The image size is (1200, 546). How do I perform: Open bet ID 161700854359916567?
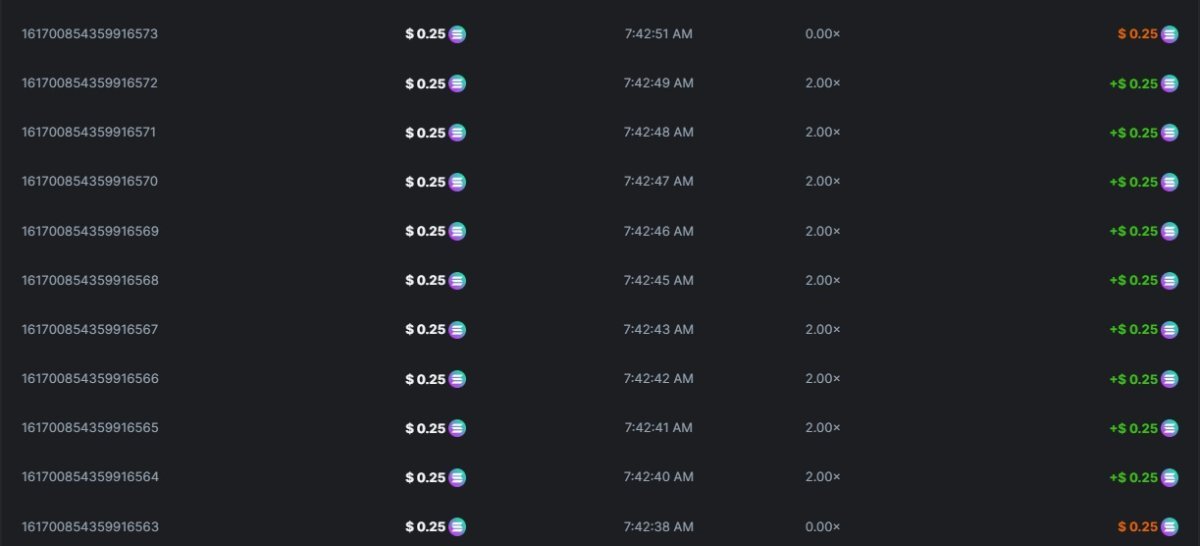tap(90, 330)
